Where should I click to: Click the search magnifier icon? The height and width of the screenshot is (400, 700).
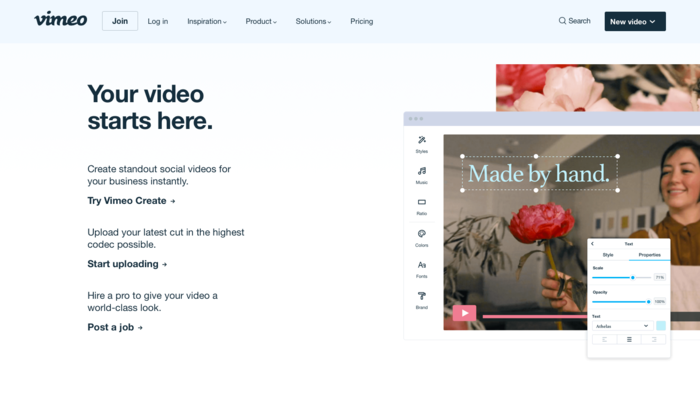pyautogui.click(x=562, y=21)
